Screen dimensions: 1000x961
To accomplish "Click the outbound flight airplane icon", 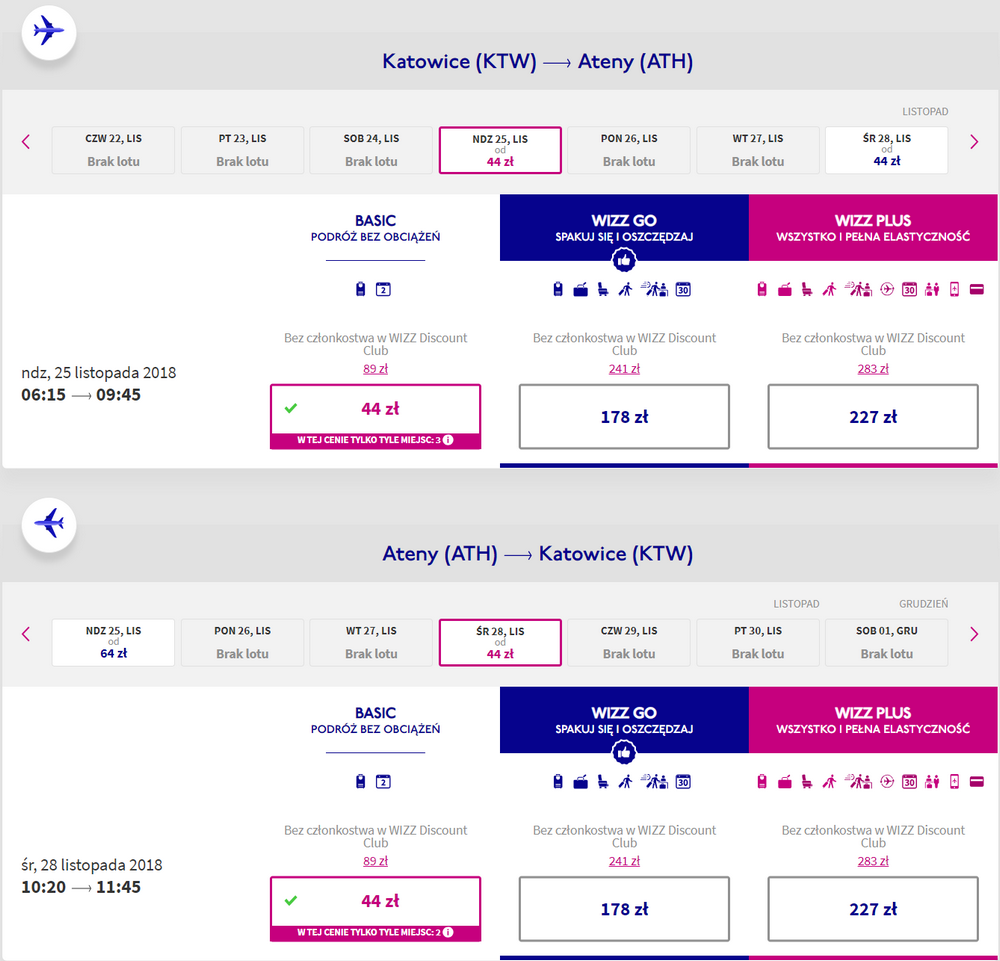I will pos(49,32).
